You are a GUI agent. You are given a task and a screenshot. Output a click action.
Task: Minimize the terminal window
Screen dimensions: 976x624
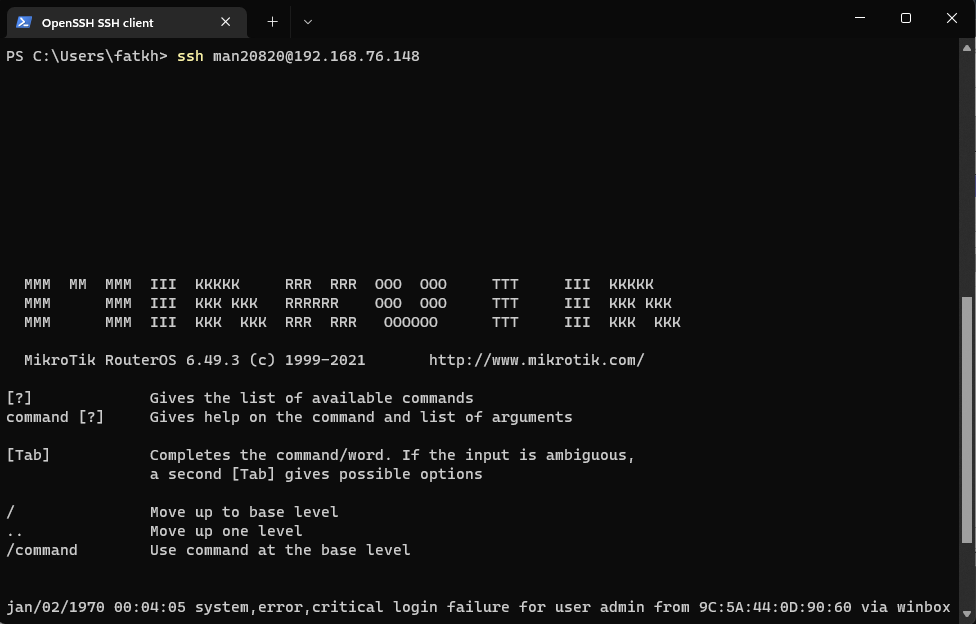click(859, 18)
